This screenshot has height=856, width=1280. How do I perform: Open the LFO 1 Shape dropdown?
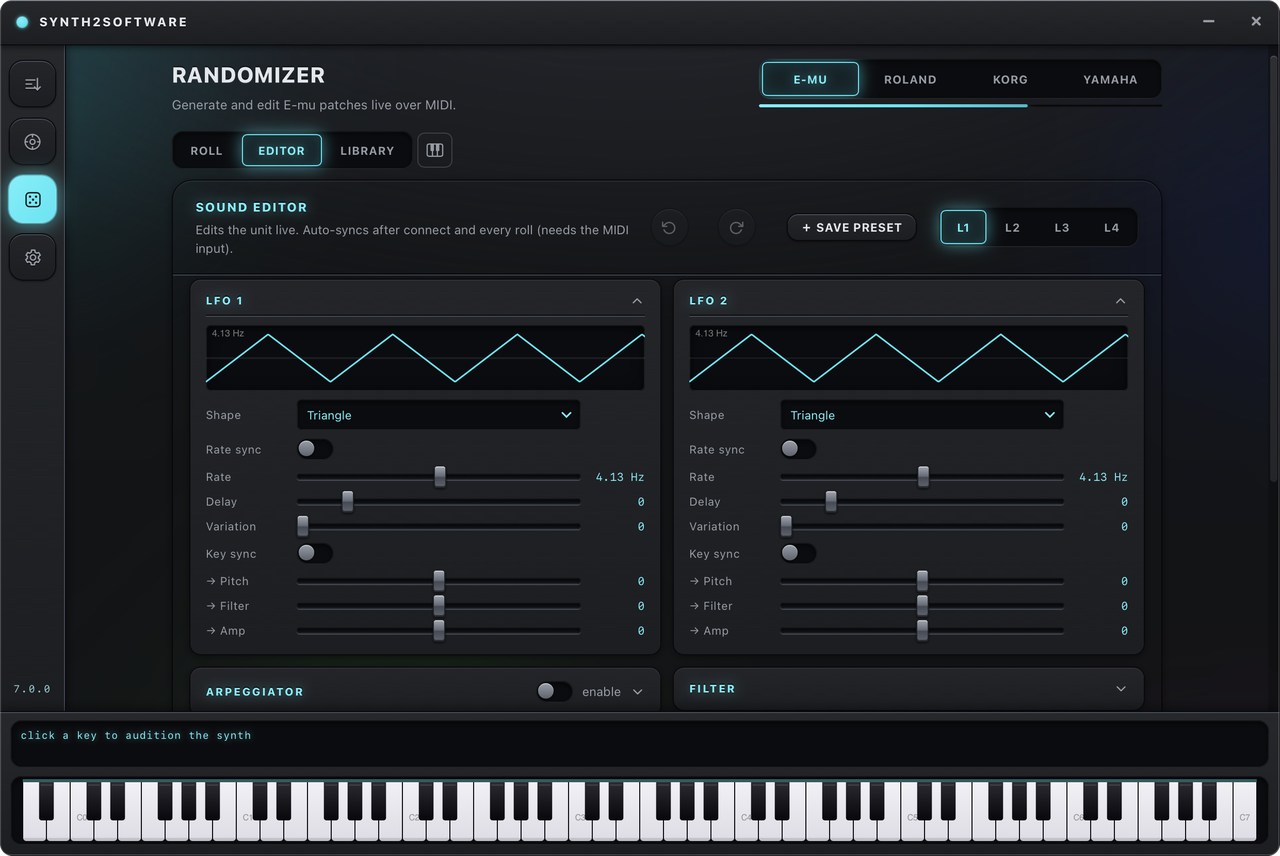(x=438, y=415)
